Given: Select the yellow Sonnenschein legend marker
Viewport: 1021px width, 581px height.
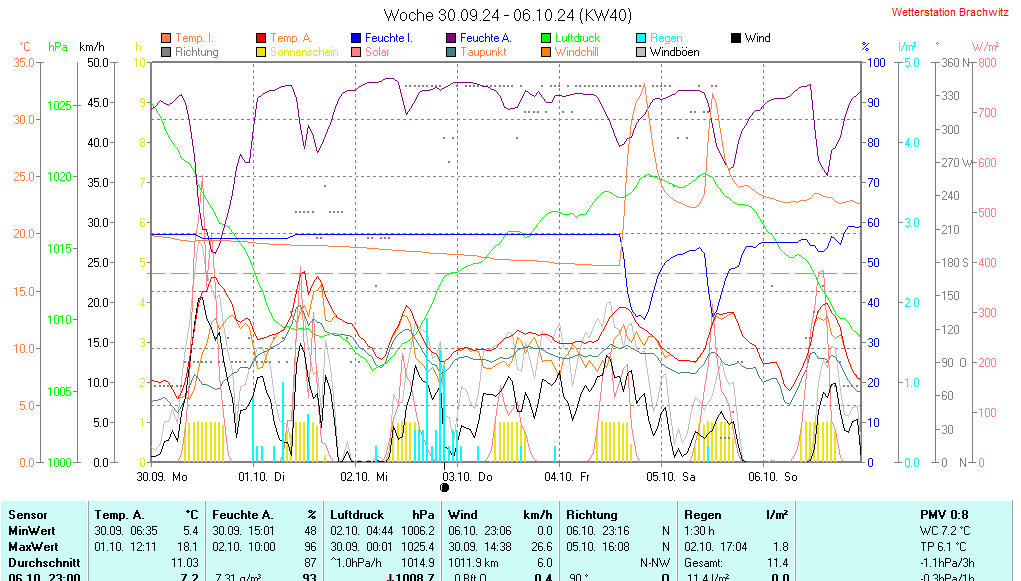Looking at the screenshot, I should pyautogui.click(x=261, y=52).
